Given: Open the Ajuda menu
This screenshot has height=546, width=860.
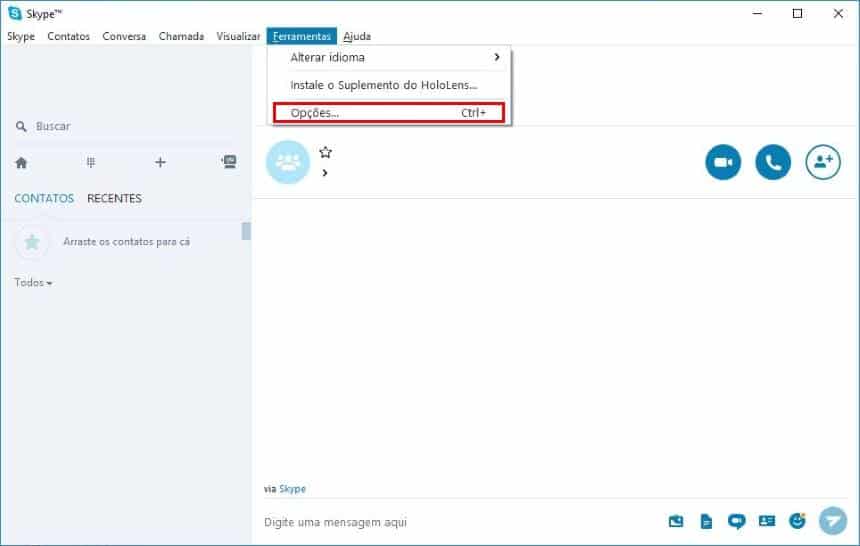Looking at the screenshot, I should (x=357, y=36).
